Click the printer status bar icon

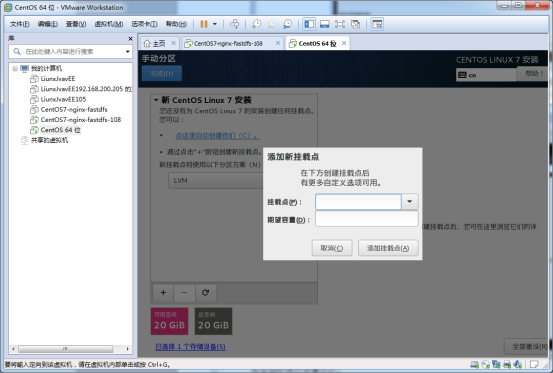point(507,364)
